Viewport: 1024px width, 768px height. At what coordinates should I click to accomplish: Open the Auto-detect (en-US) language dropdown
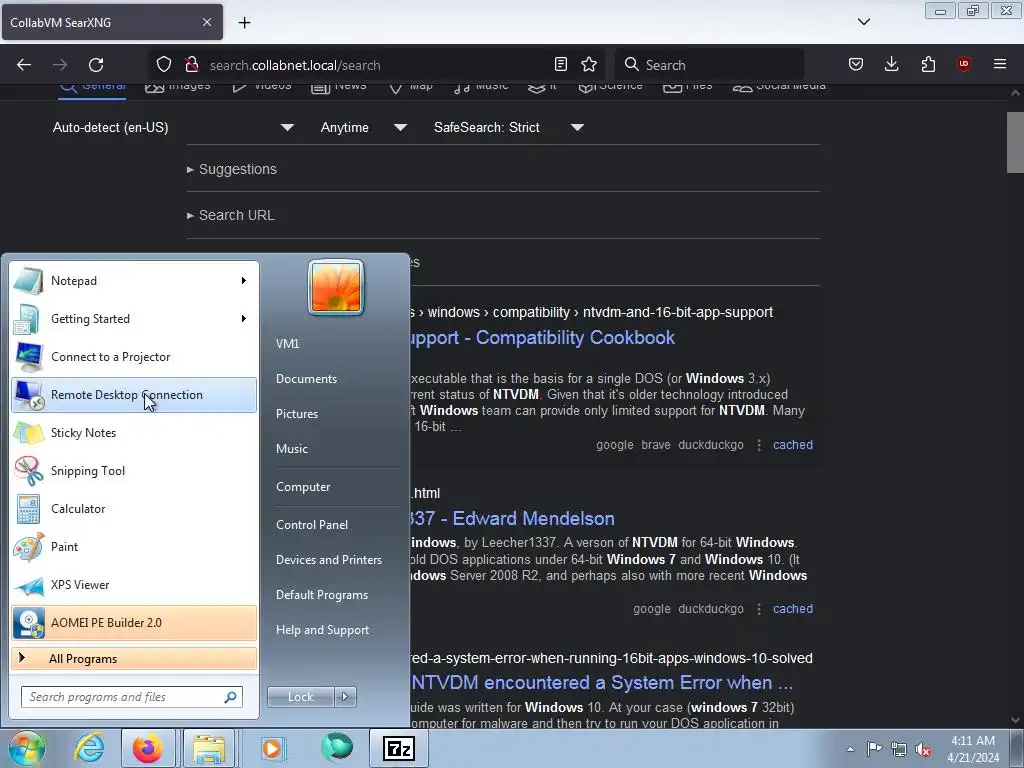click(x=173, y=127)
